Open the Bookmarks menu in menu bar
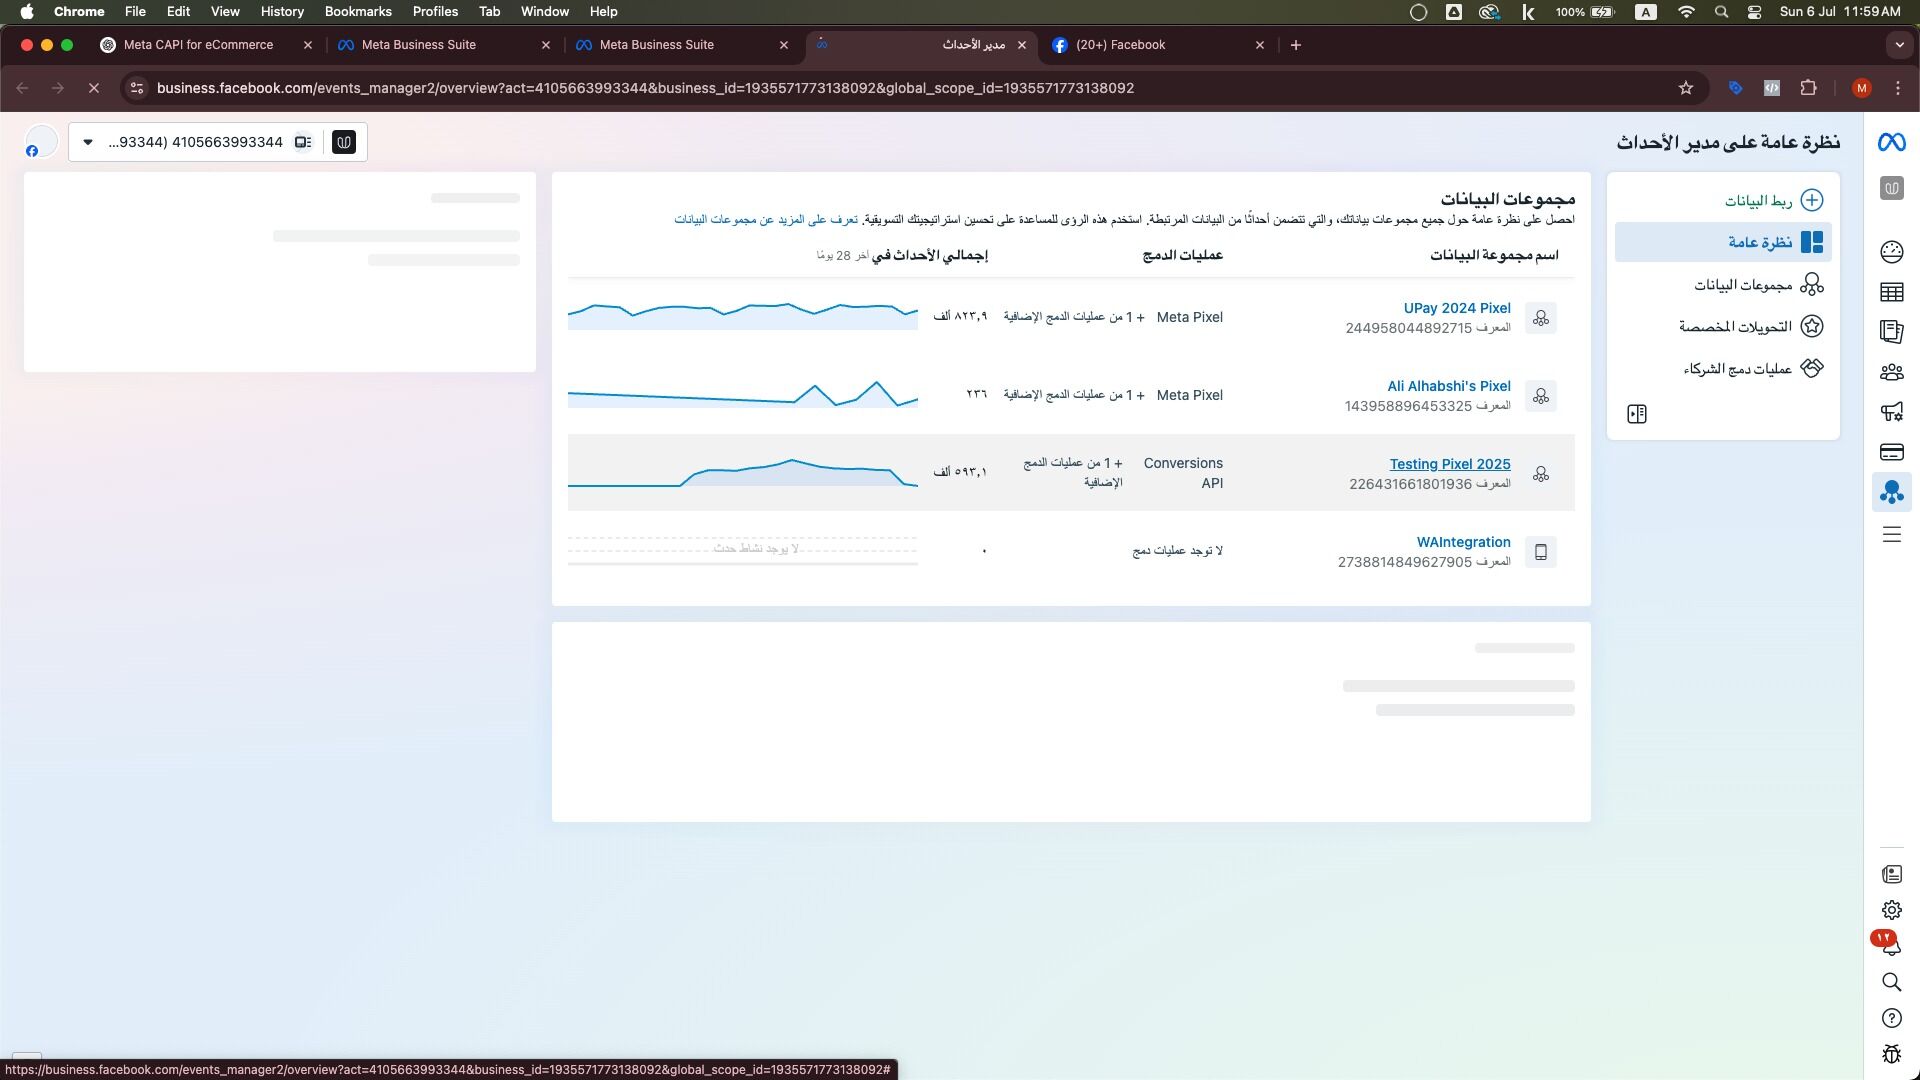This screenshot has width=1920, height=1080. [x=357, y=12]
